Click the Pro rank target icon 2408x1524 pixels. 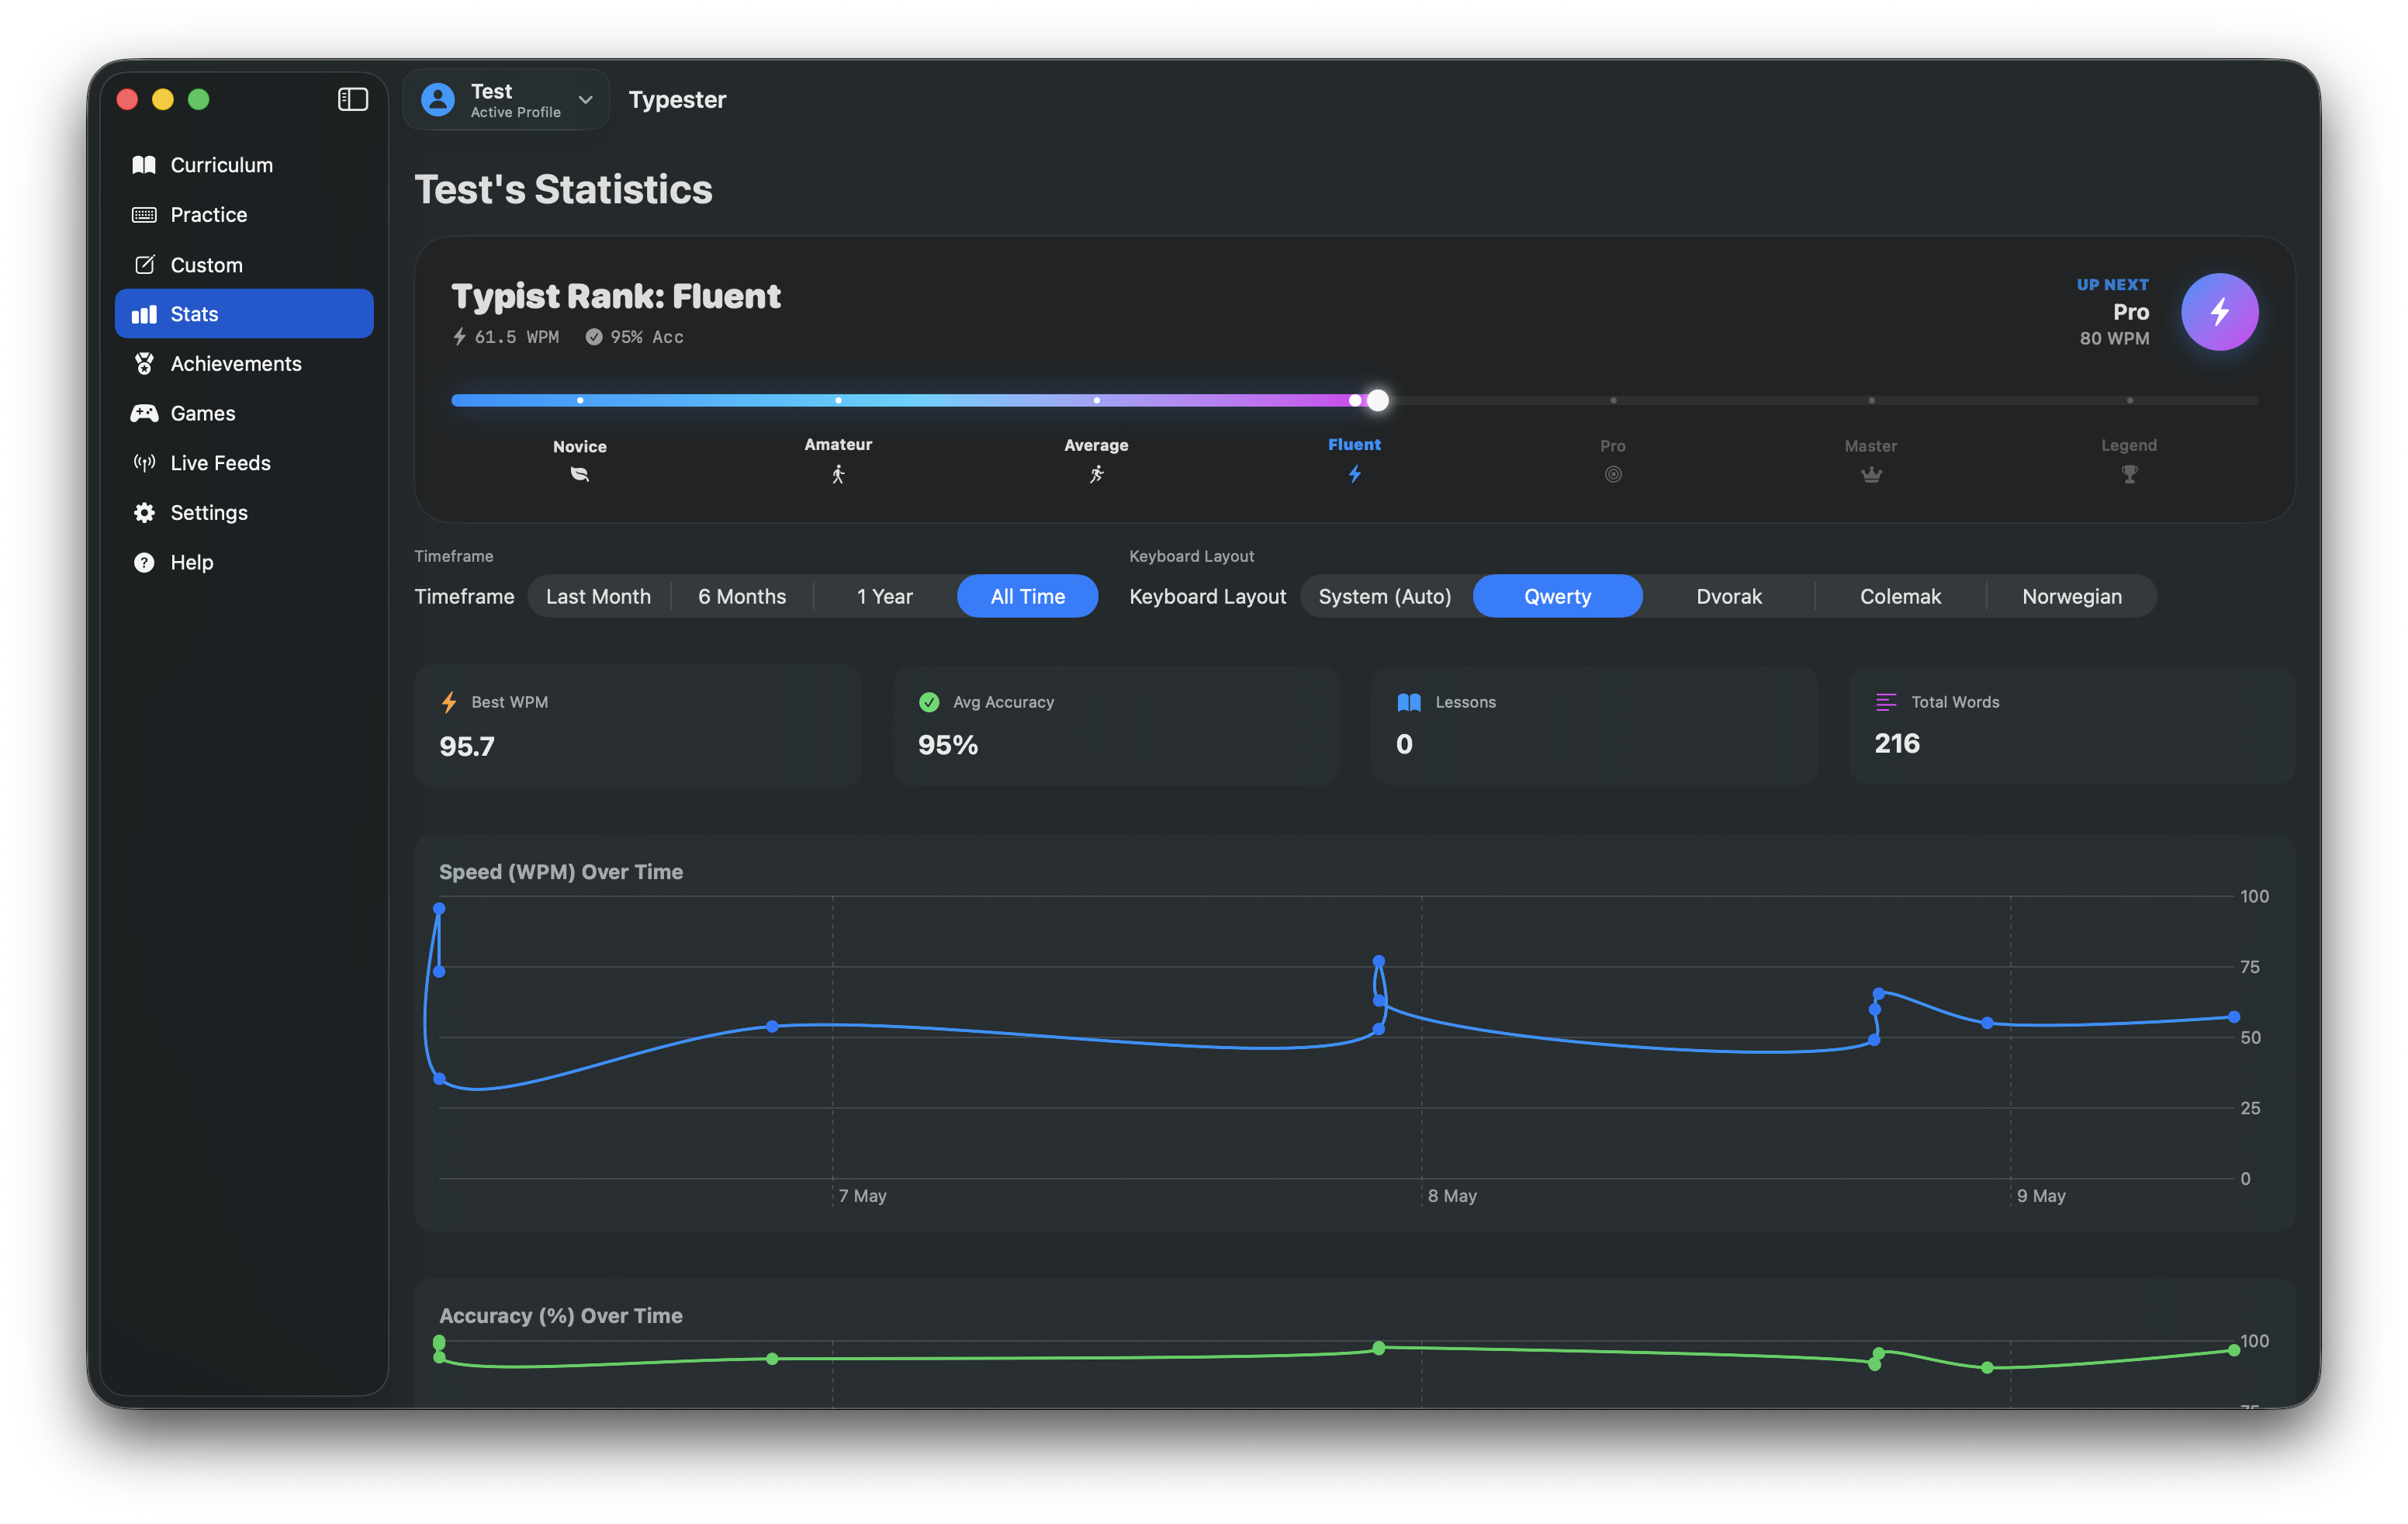point(1612,474)
